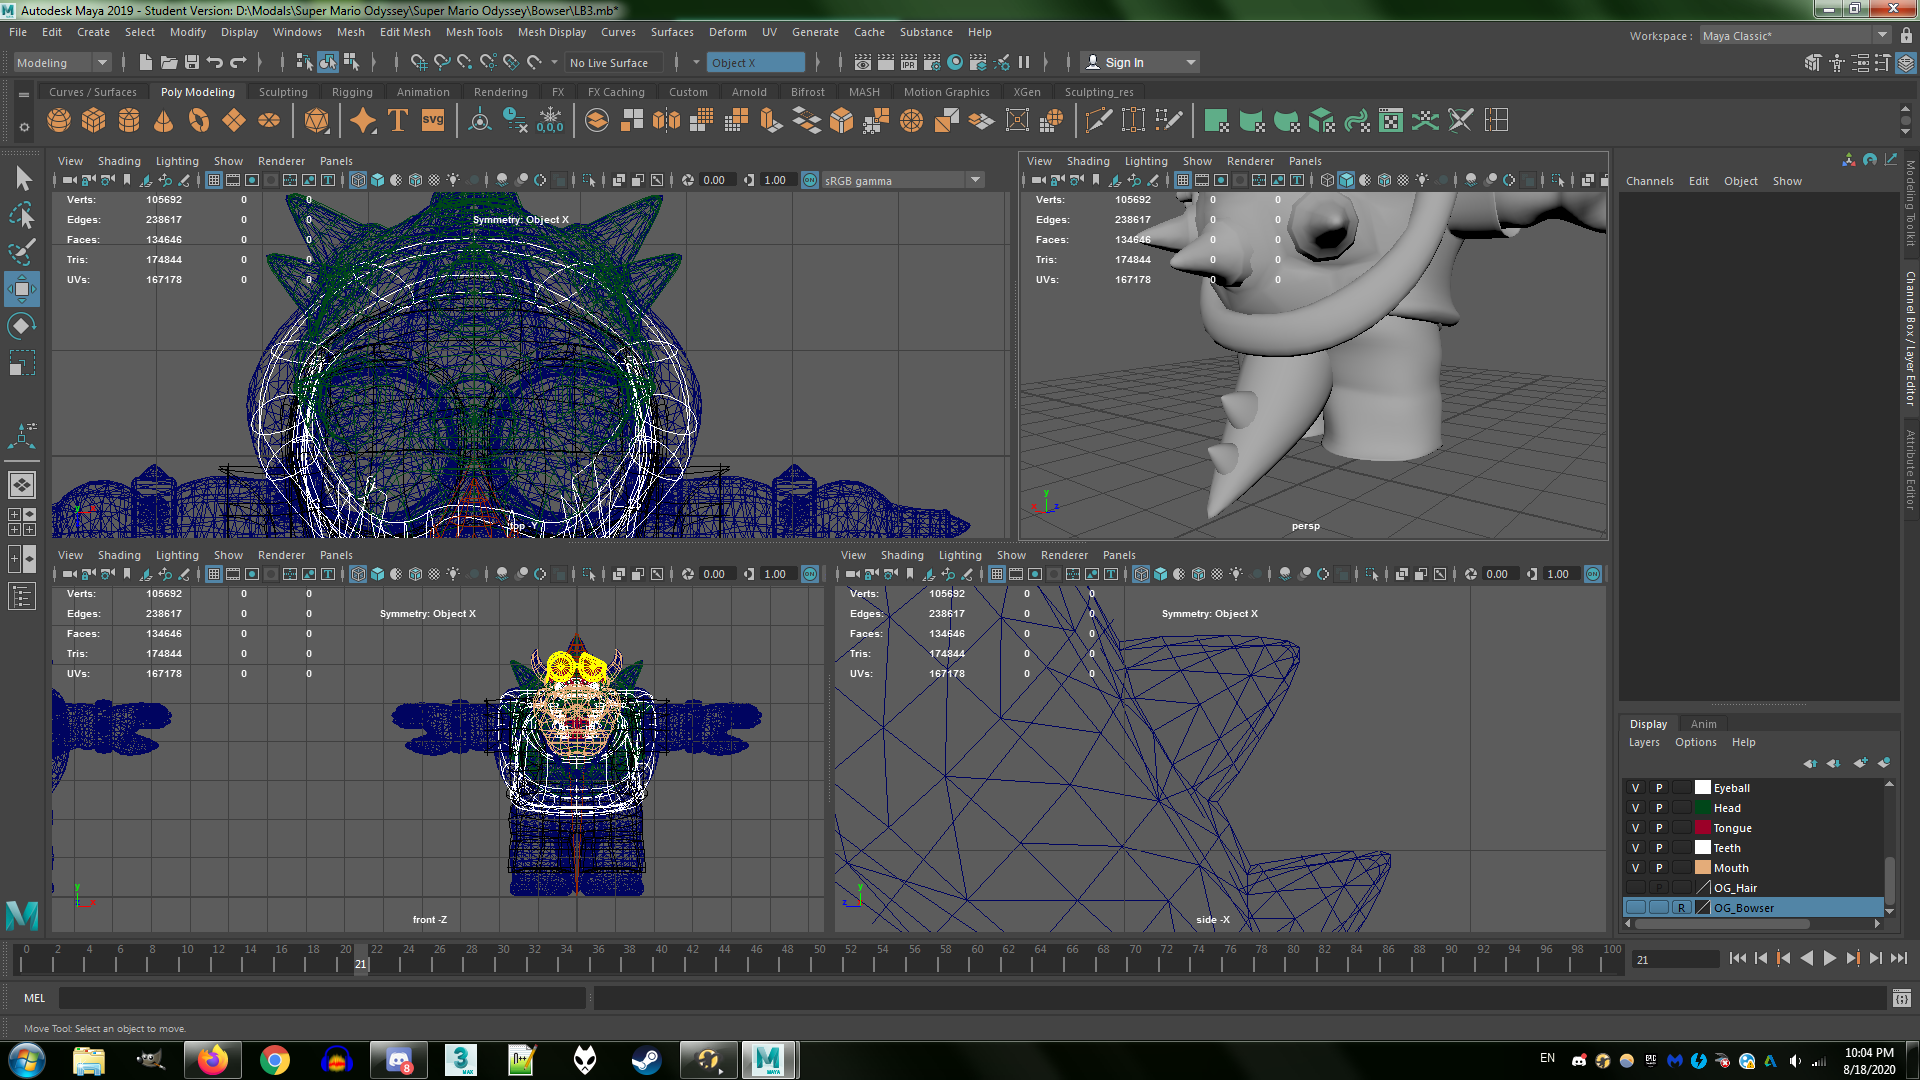This screenshot has height=1080, width=1920.
Task: Create a polygon torus from the shelf
Action: pos(199,121)
